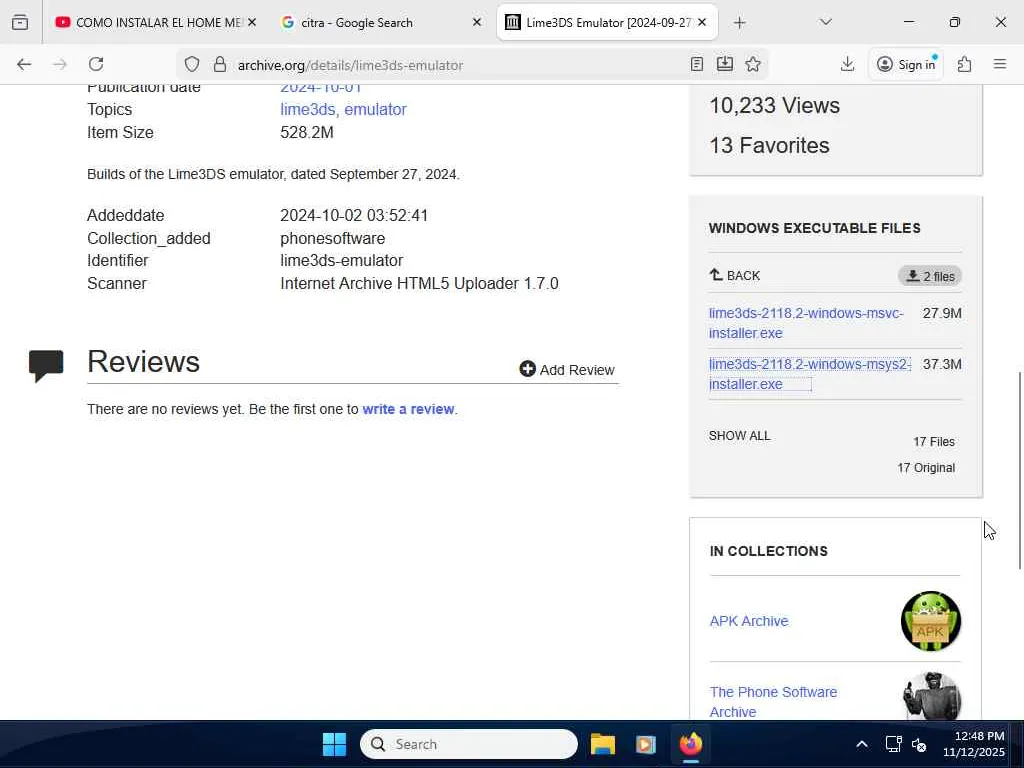Click the 27.9M file size

[x=942, y=313]
